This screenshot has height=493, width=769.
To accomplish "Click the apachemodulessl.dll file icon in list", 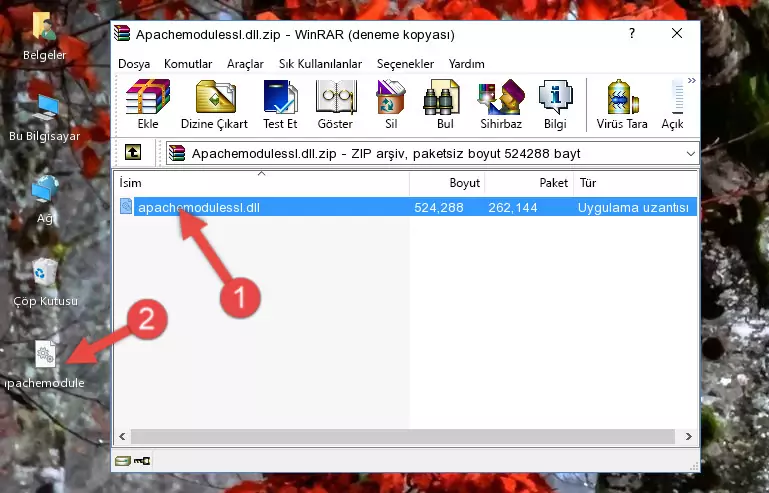I will pos(126,207).
